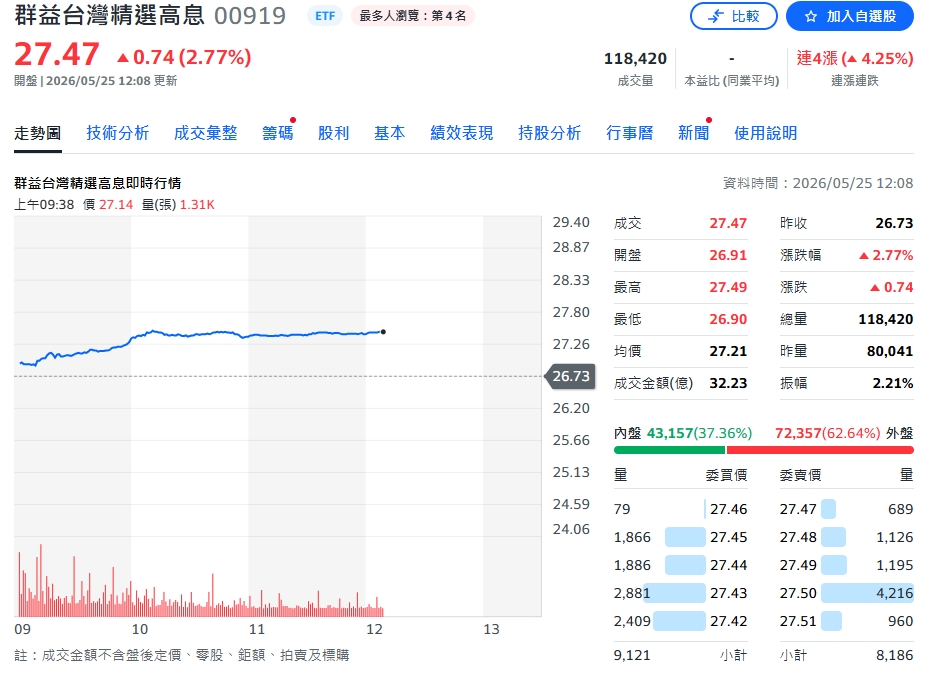The width and height of the screenshot is (931, 674).
Task: Switch to the 行事曆 tab
Action: tap(629, 133)
